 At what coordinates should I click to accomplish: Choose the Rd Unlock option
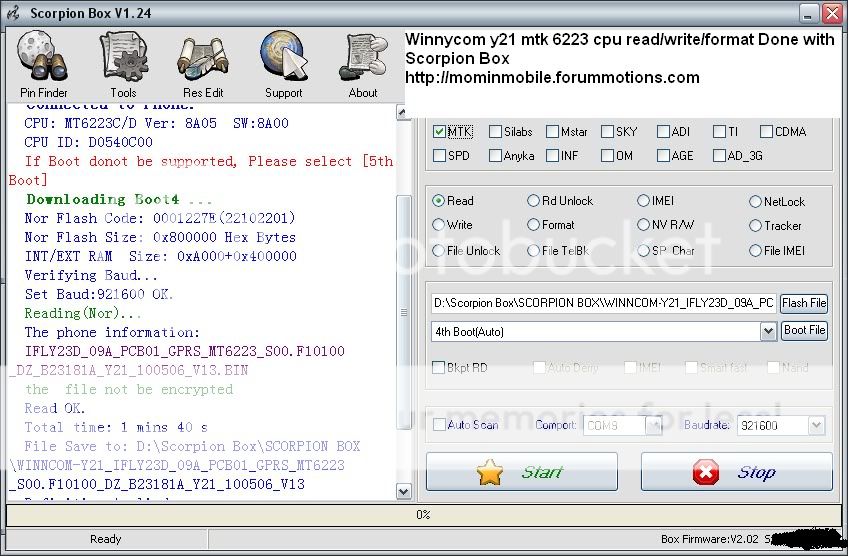(533, 201)
